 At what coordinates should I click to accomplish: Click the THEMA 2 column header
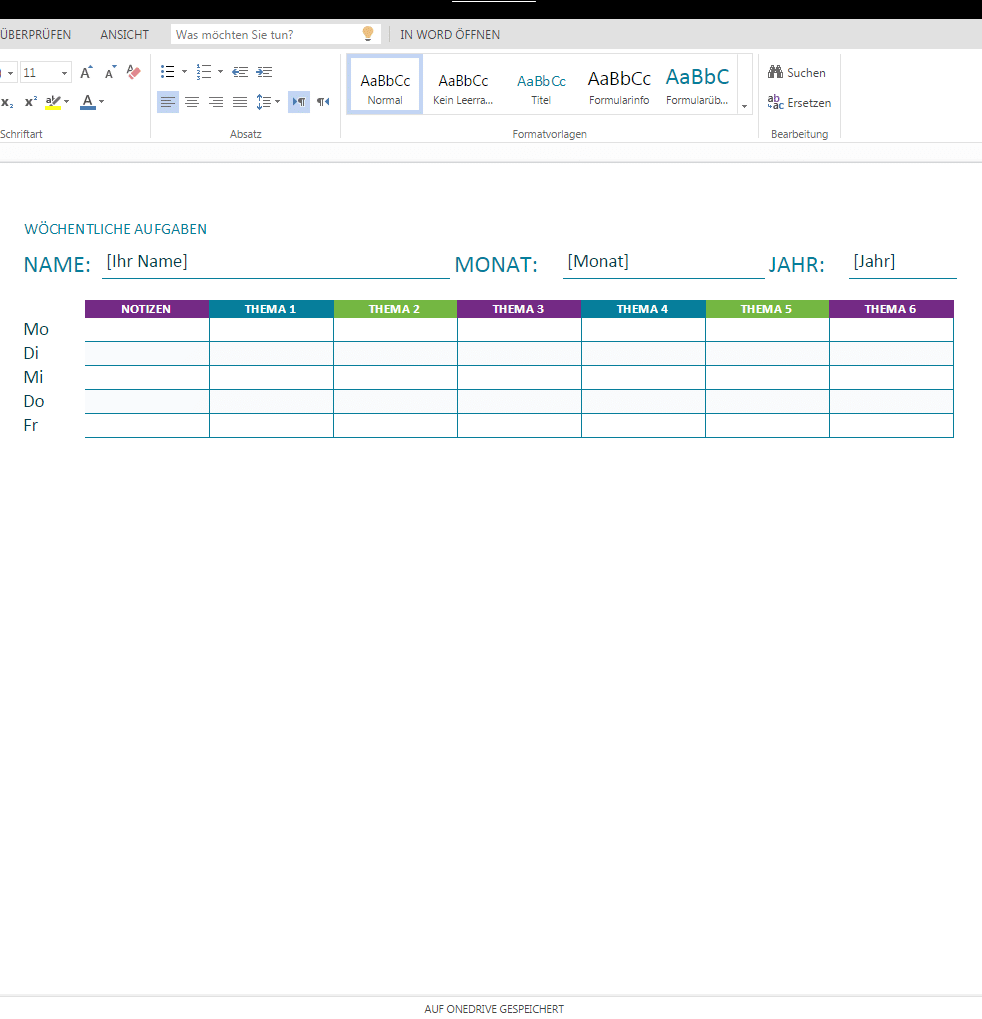[x=395, y=309]
